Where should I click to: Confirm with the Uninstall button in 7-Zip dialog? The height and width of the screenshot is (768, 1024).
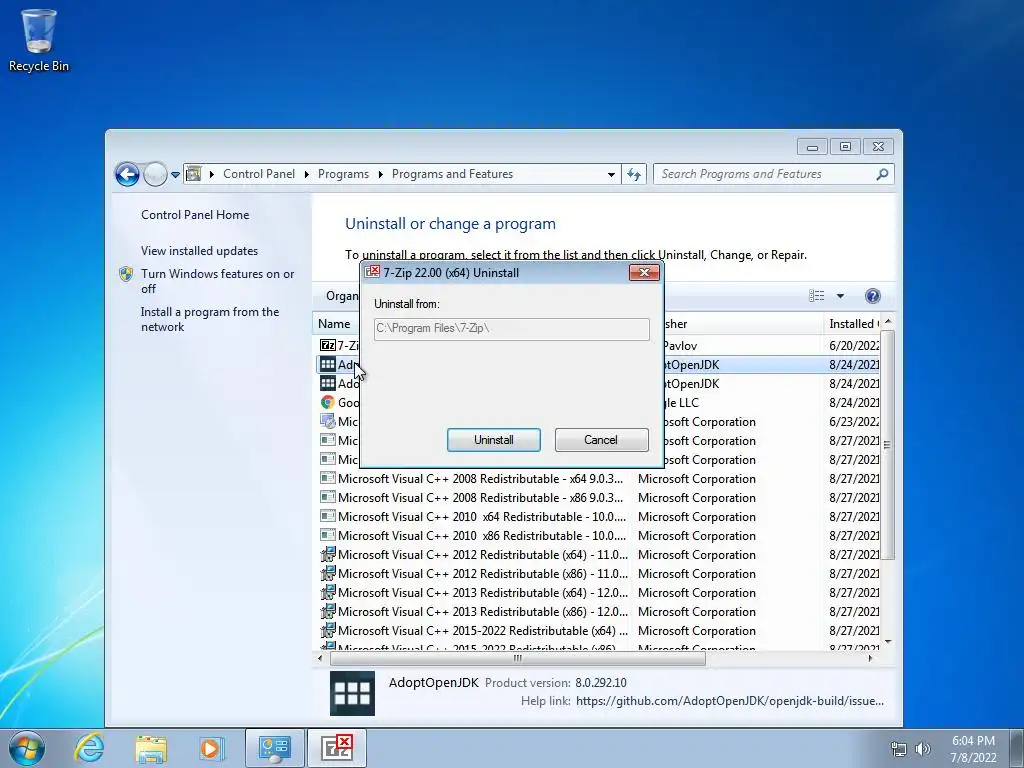[x=494, y=440]
